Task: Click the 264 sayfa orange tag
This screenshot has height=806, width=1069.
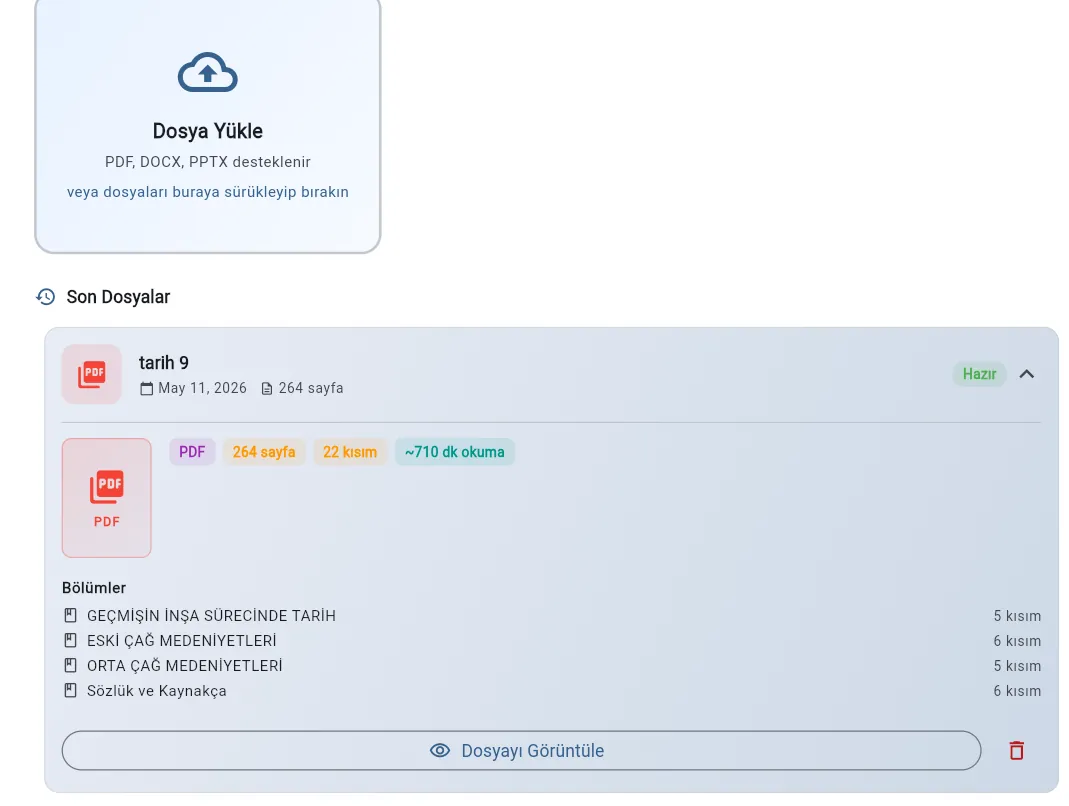Action: pyautogui.click(x=264, y=452)
